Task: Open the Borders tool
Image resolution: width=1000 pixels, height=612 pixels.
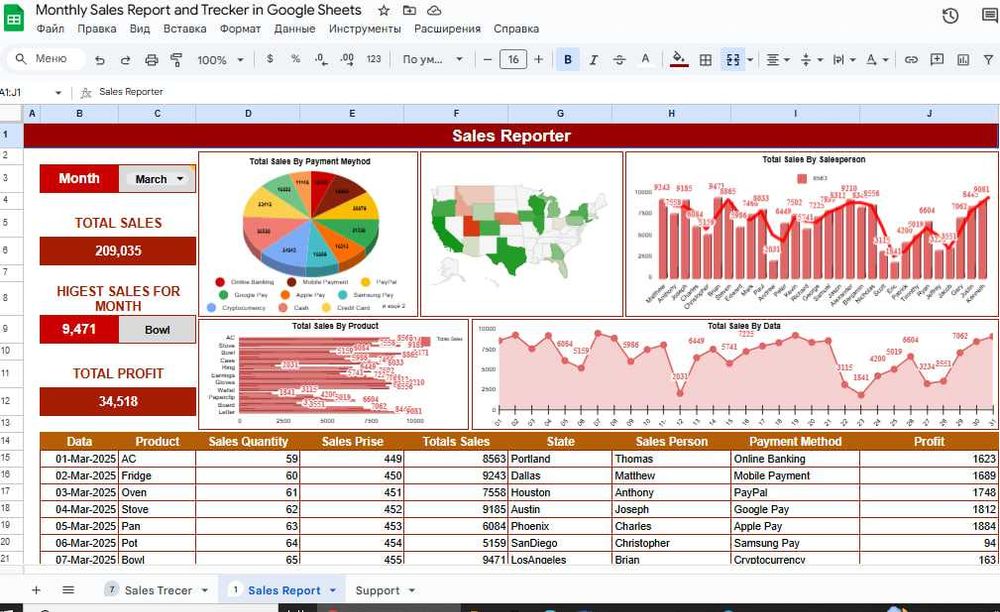Action: click(x=705, y=59)
